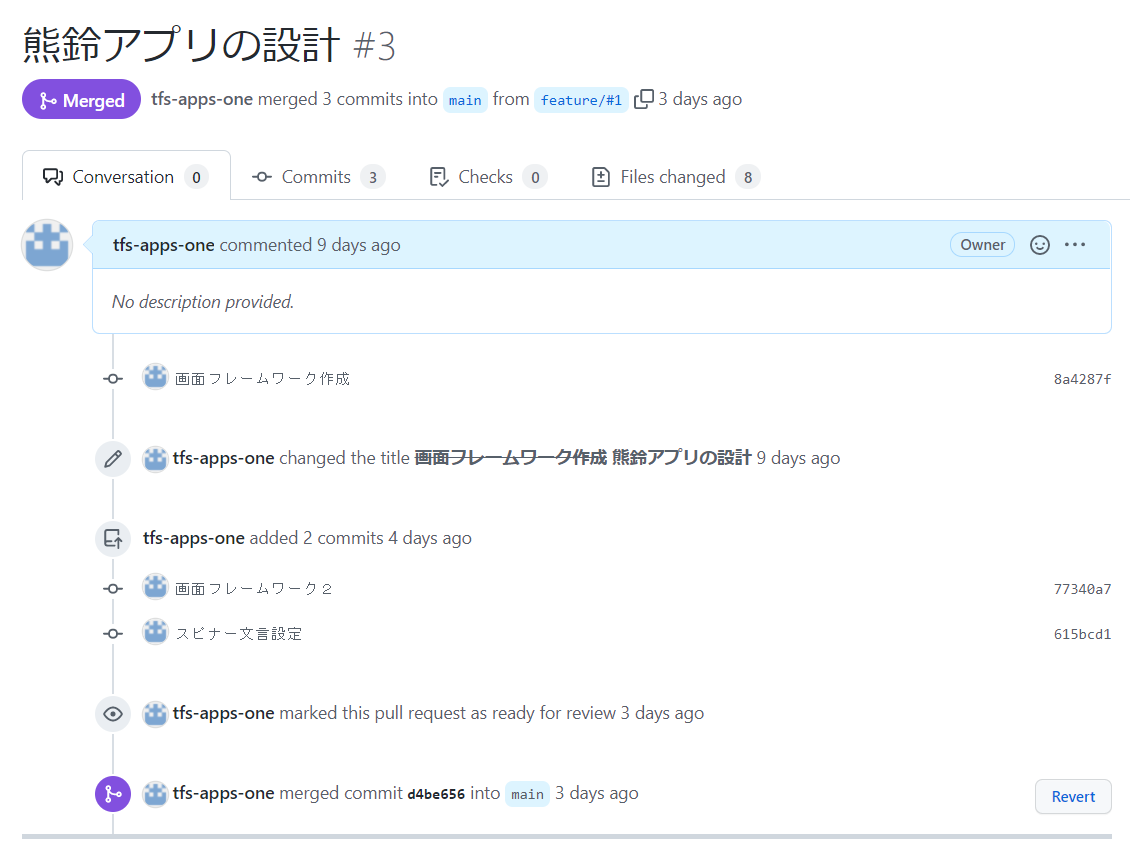Click the "3 days ago" merge timestamp in header
This screenshot has height=850, width=1130.
700,99
